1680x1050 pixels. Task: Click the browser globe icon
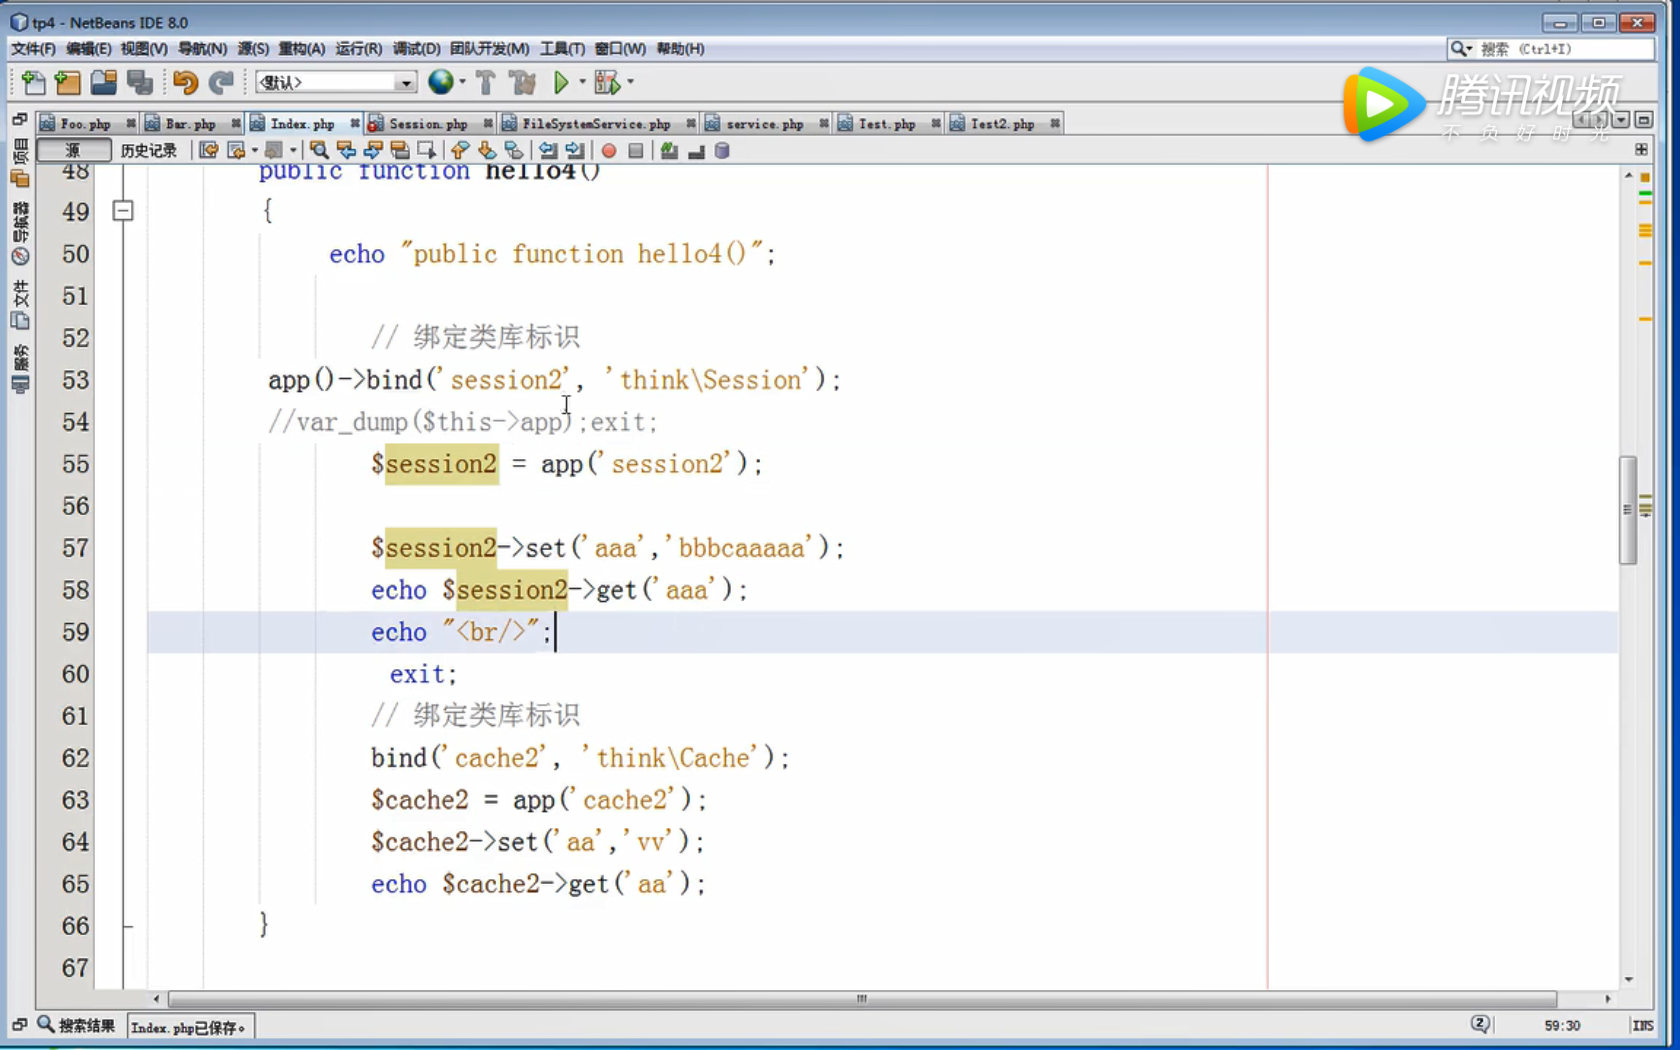click(x=440, y=83)
